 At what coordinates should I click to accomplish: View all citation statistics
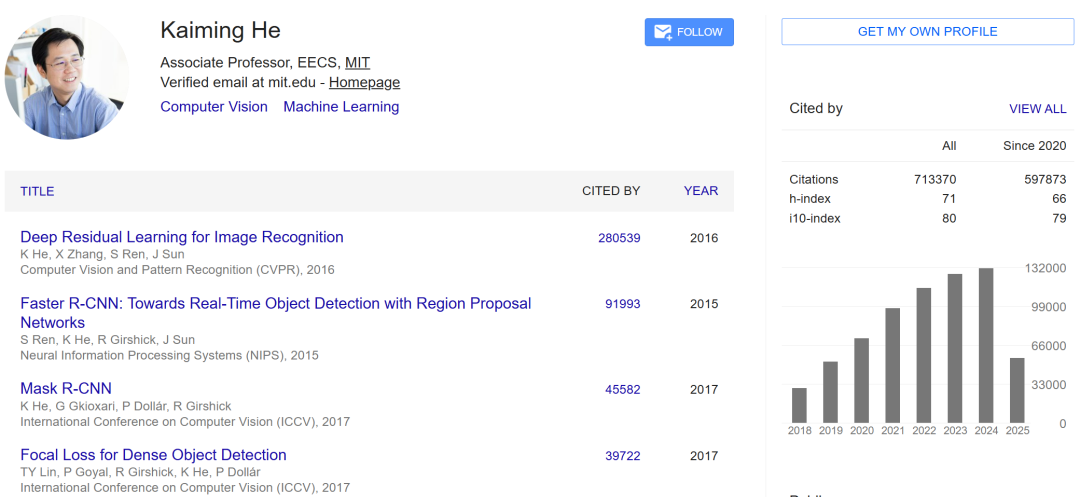point(1037,109)
